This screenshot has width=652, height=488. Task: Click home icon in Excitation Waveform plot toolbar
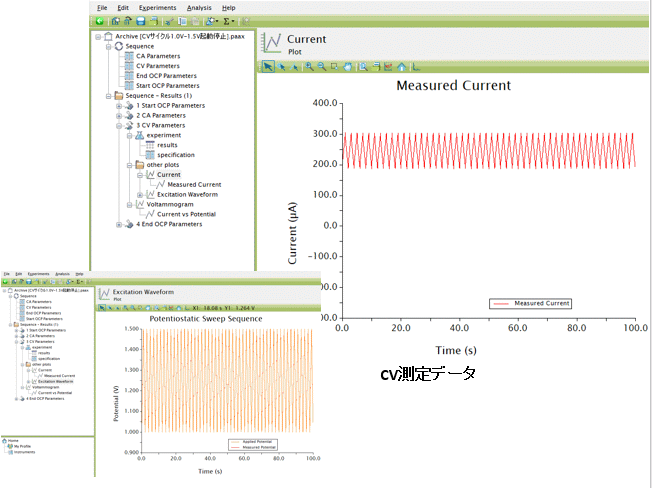tap(179, 308)
